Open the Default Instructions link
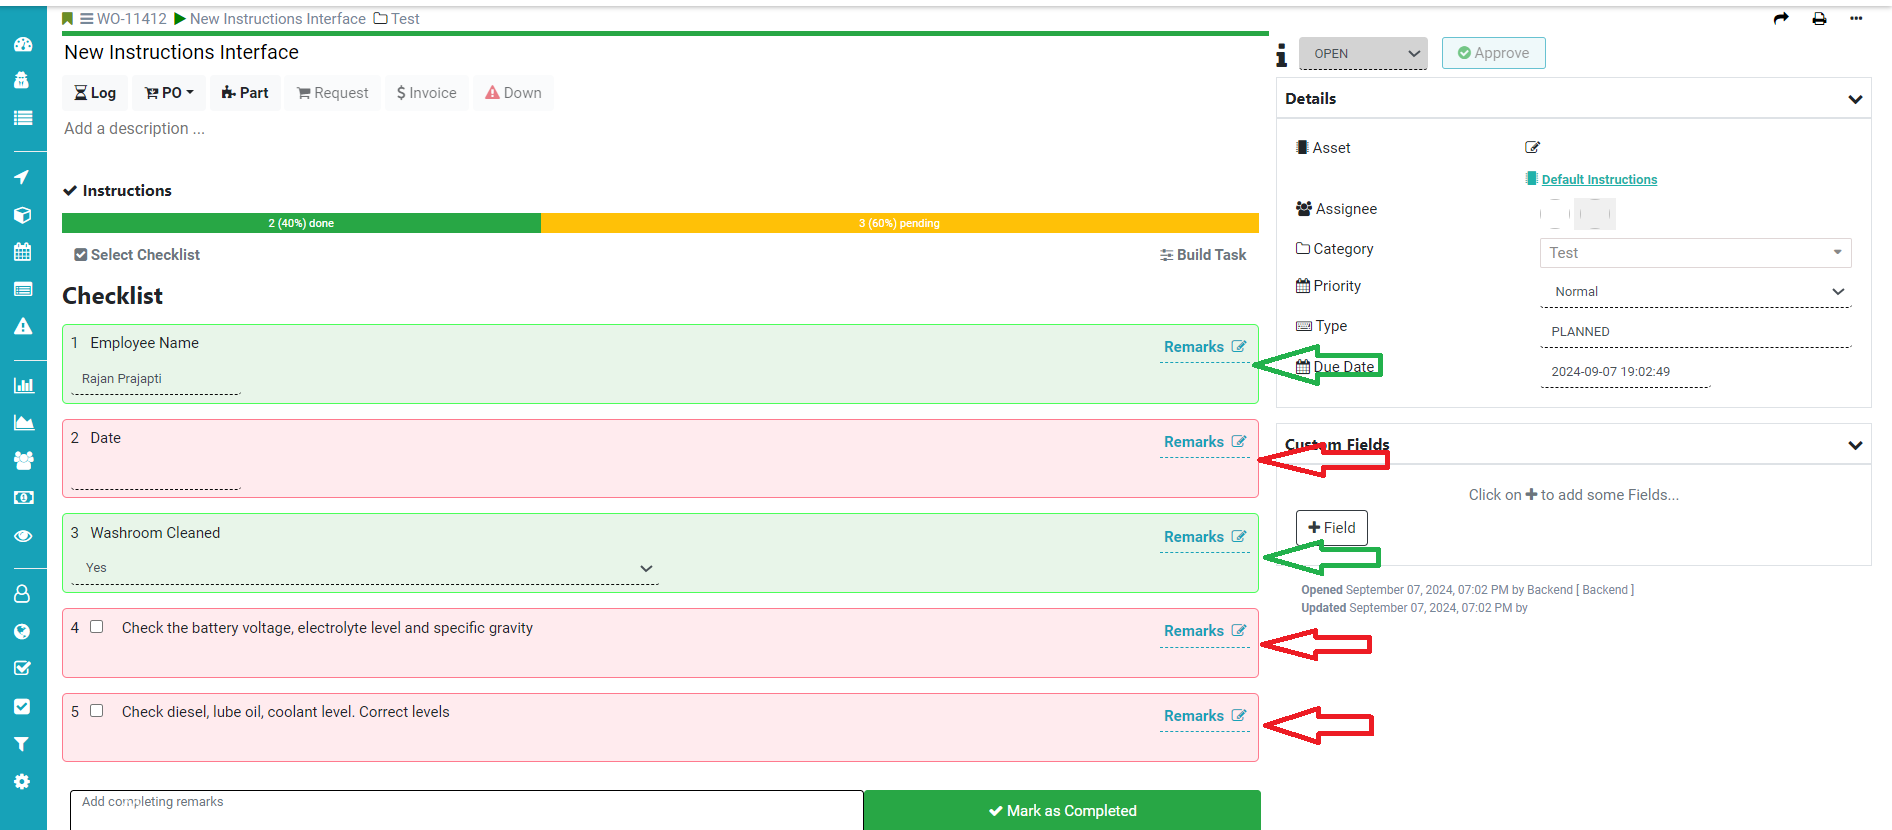Screen dimensions: 1892x830 pos(1598,180)
